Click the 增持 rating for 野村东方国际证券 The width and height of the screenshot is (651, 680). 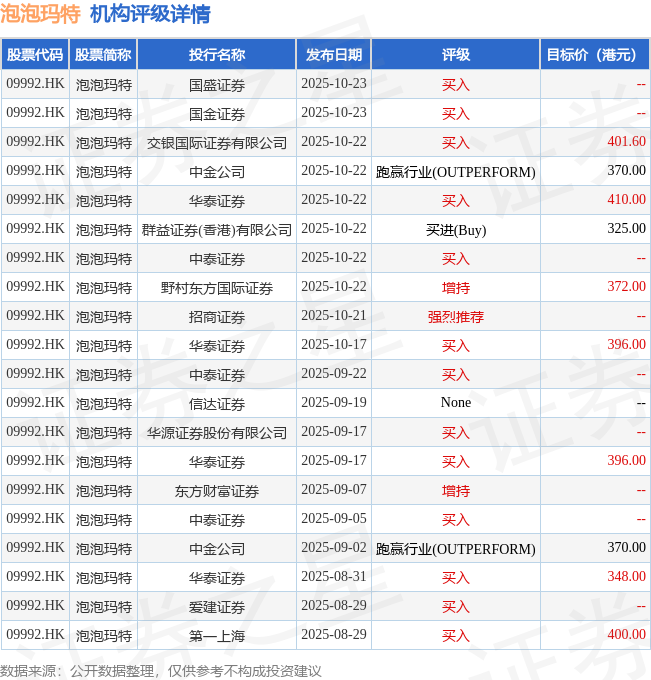tap(455, 288)
